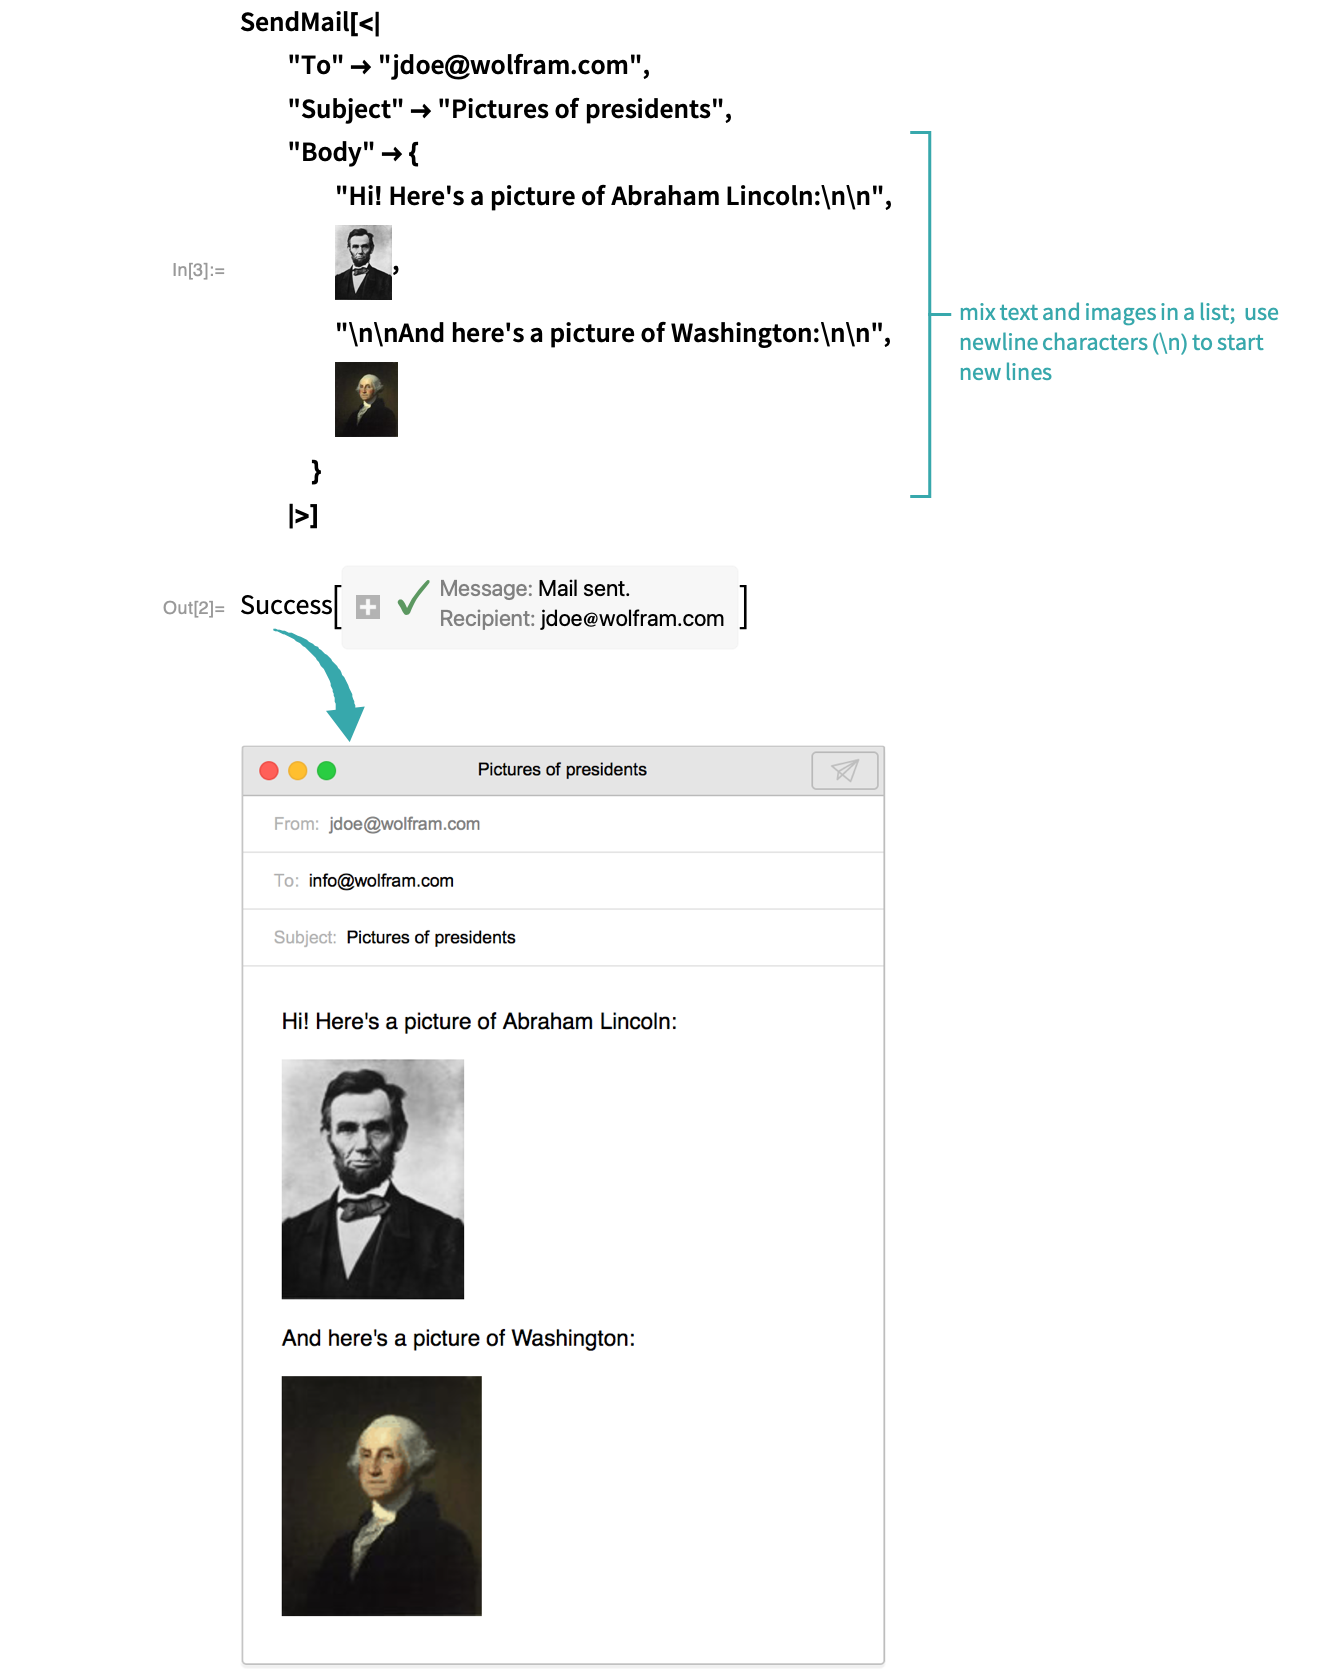Click the From field jdoe@wolfram.com
1342x1673 pixels.
[x=563, y=824]
